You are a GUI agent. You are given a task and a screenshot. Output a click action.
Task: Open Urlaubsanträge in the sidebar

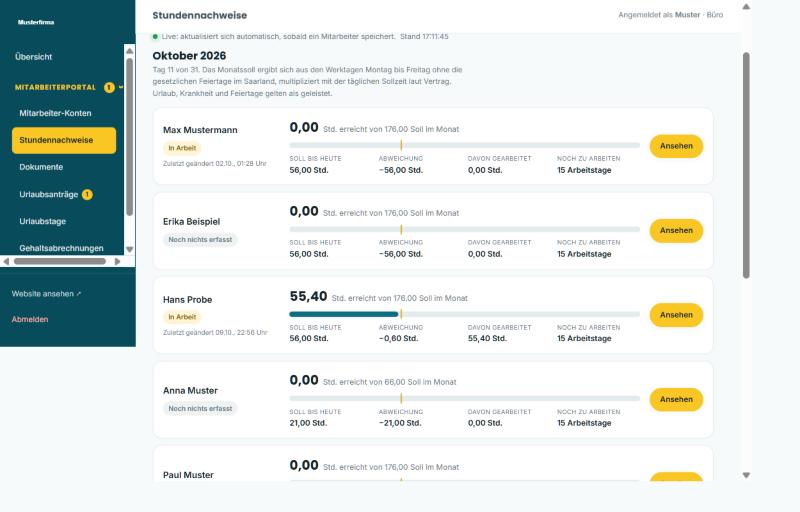[x=48, y=194]
